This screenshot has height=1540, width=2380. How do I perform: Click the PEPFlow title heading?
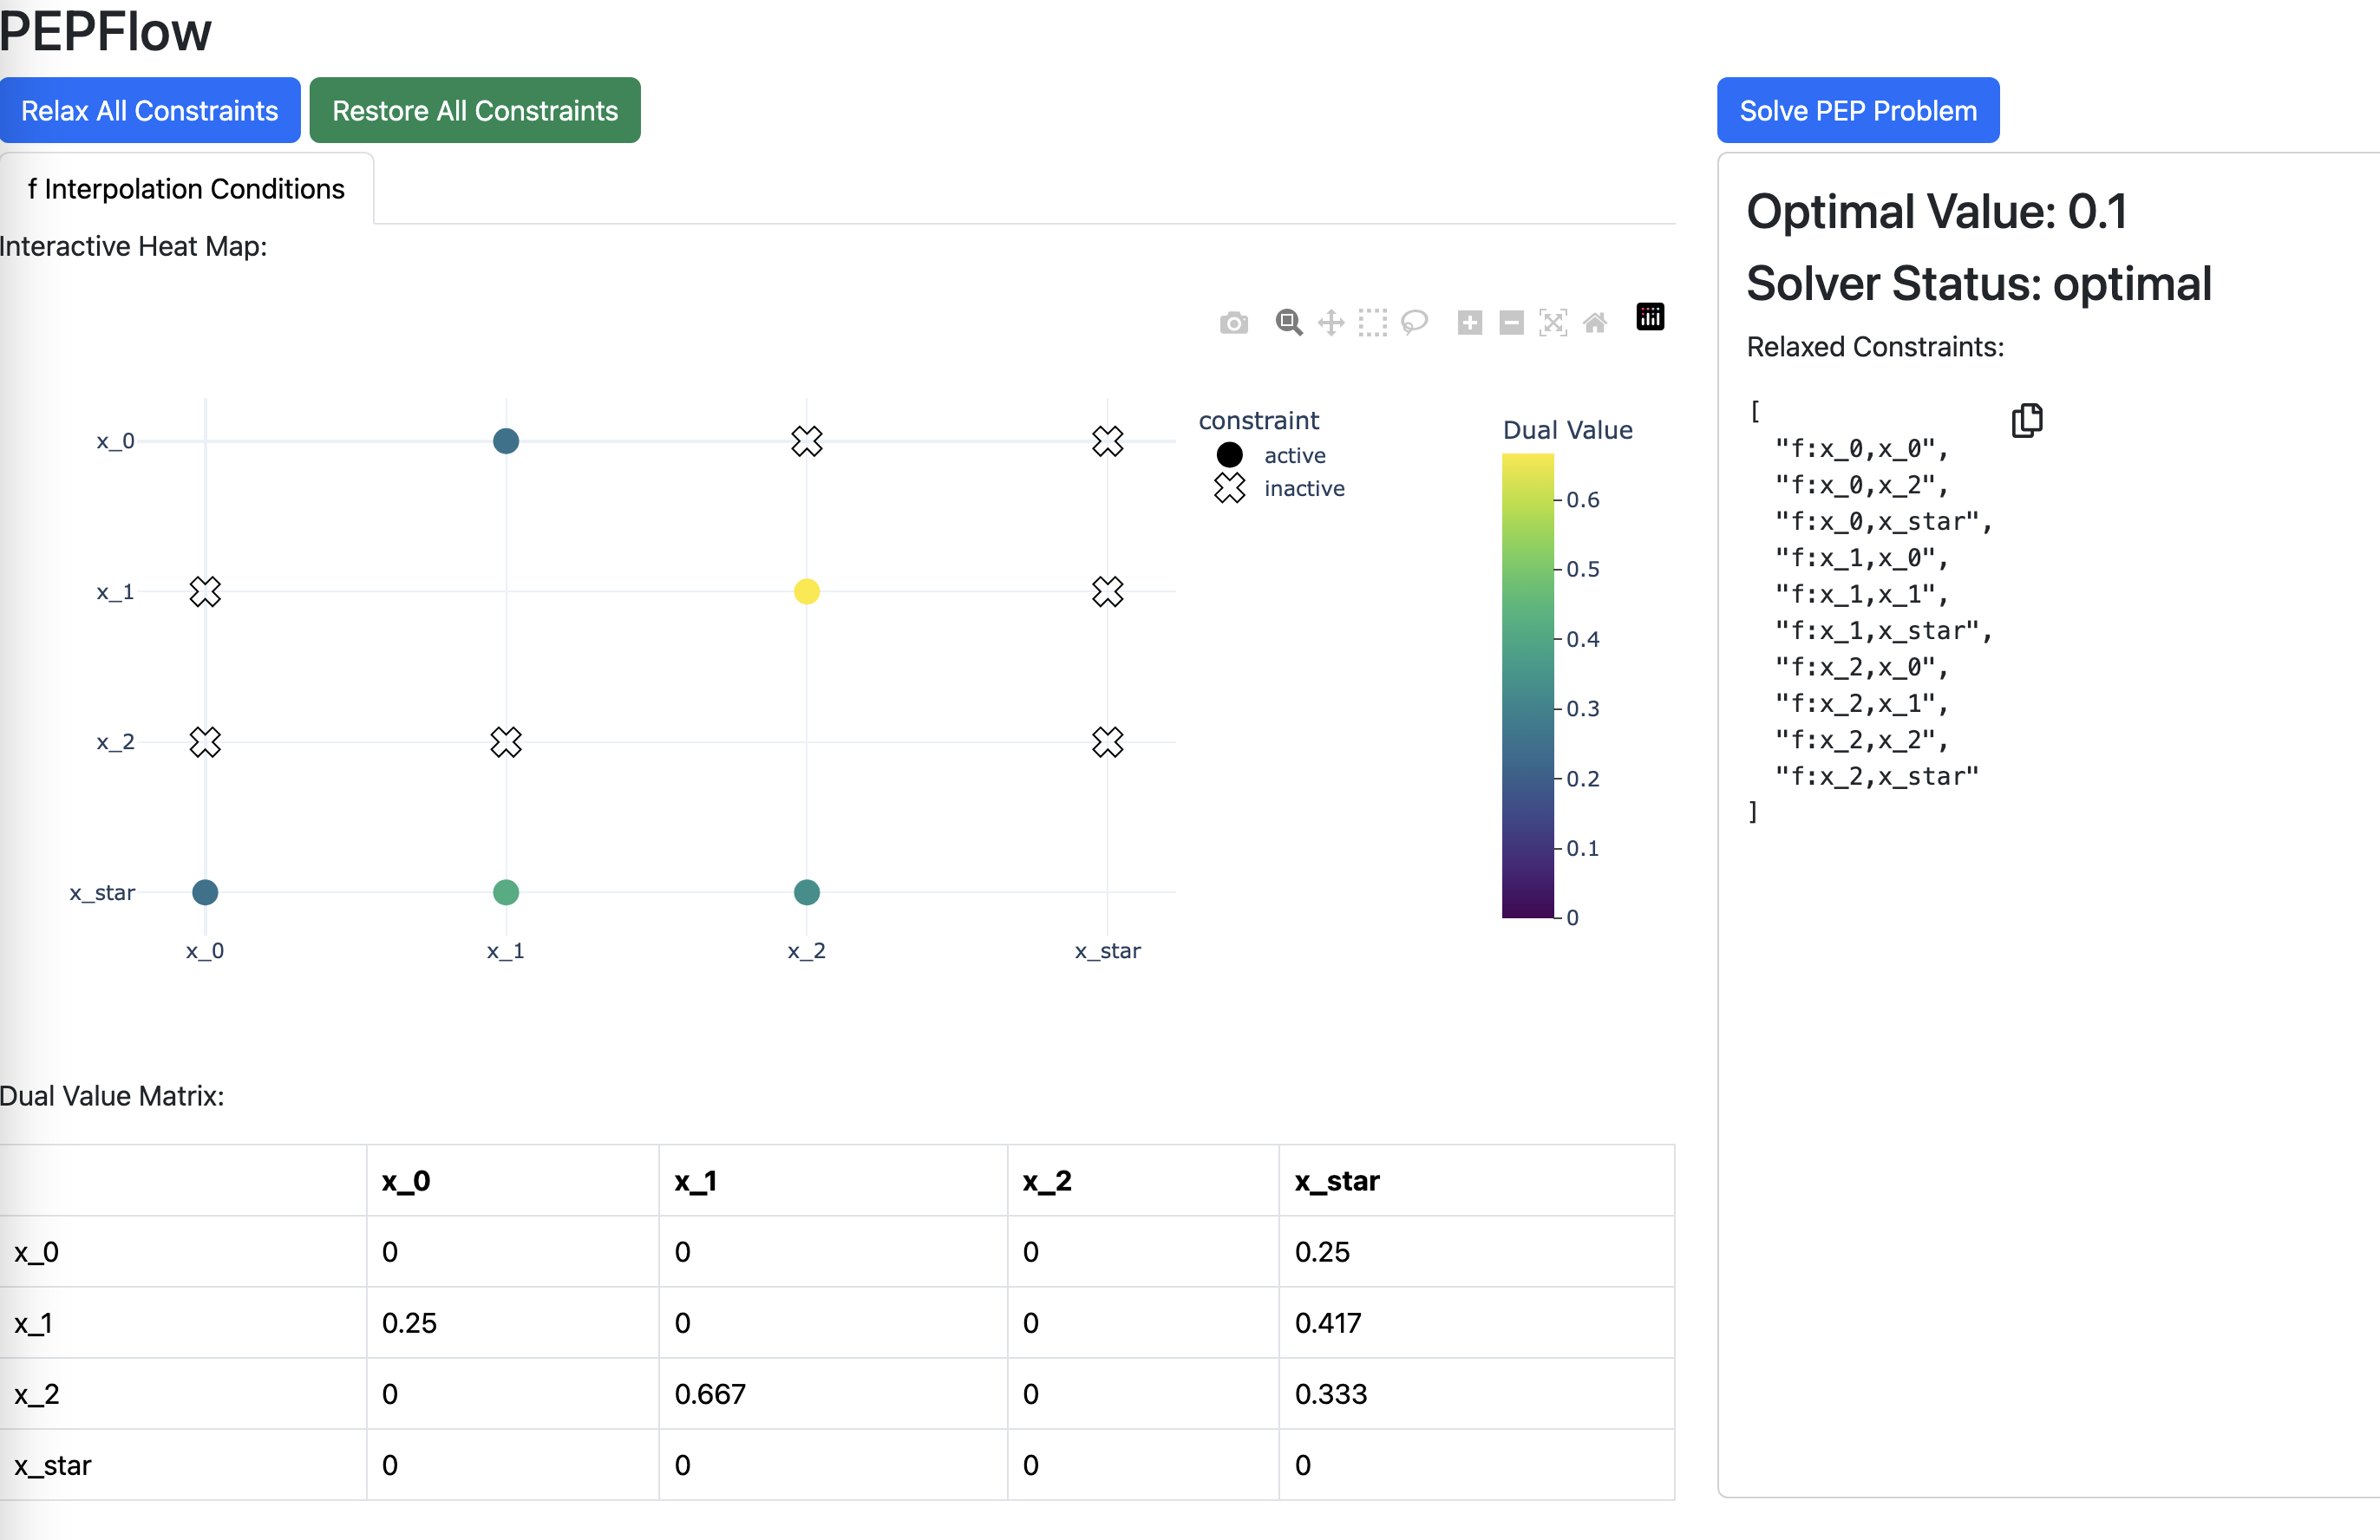pyautogui.click(x=105, y=31)
